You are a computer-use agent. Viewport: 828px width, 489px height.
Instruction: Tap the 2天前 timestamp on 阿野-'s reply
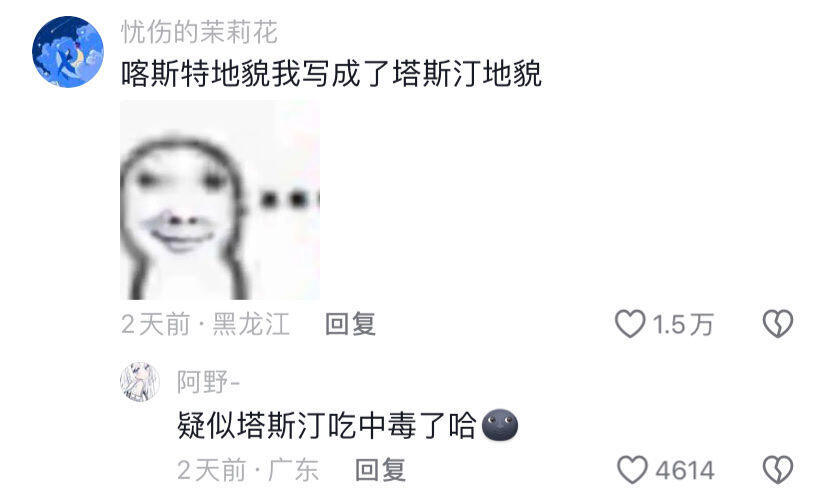point(212,469)
